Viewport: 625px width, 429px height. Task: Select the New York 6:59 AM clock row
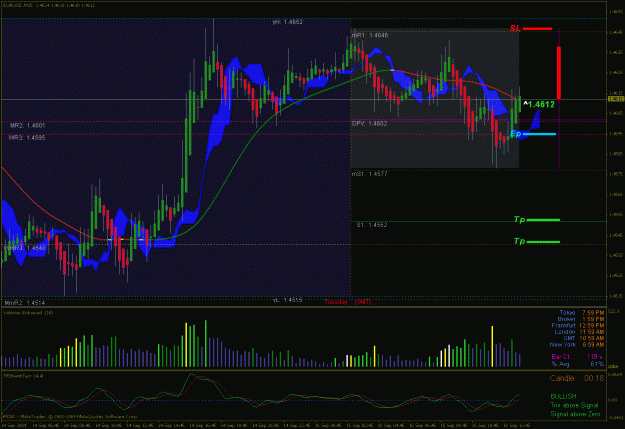pos(577,344)
